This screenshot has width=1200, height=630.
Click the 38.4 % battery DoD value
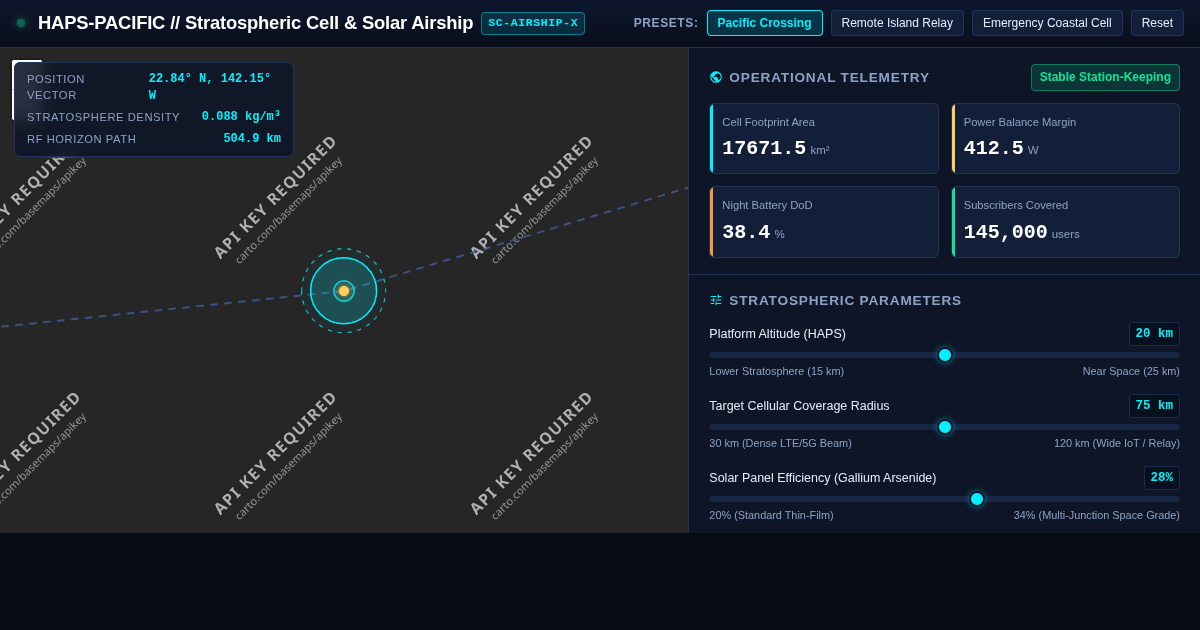point(753,232)
